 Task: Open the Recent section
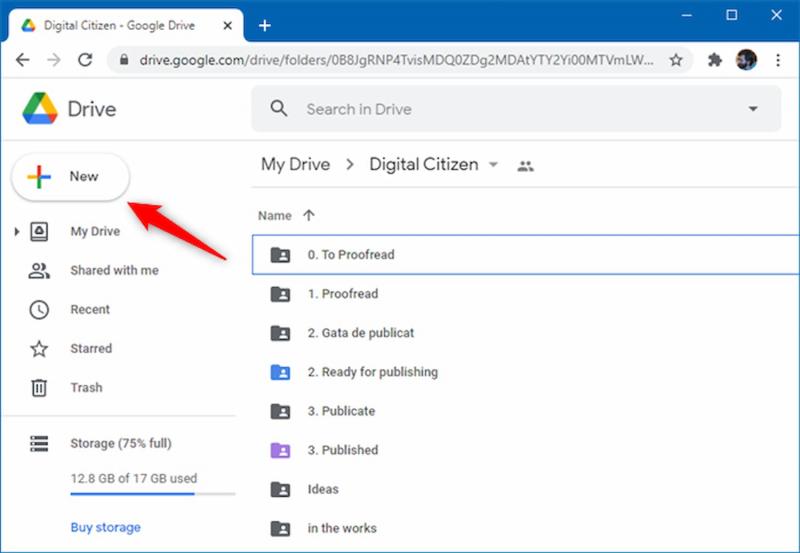pos(90,310)
